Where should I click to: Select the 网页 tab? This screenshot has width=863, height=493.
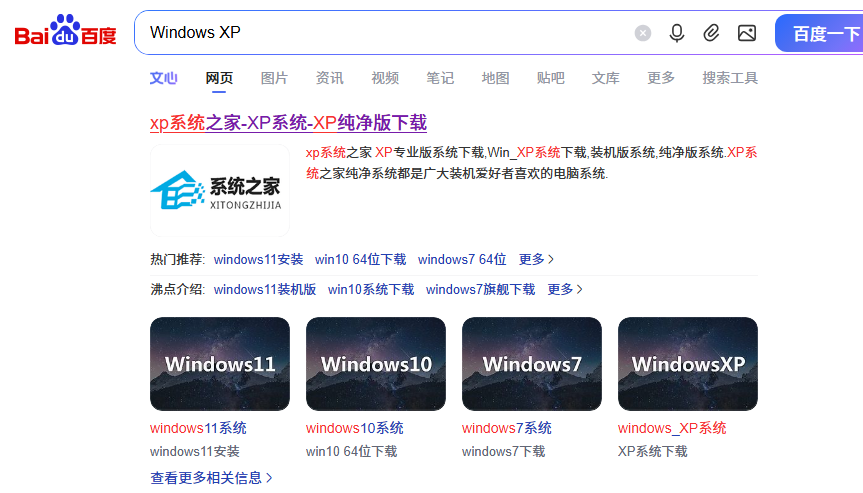pyautogui.click(x=219, y=78)
